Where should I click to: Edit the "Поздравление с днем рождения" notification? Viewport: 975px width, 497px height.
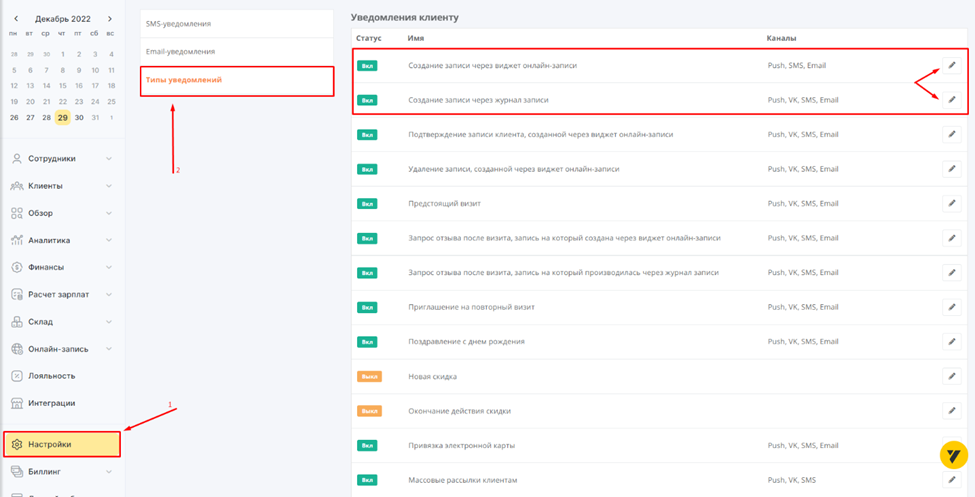(x=951, y=342)
